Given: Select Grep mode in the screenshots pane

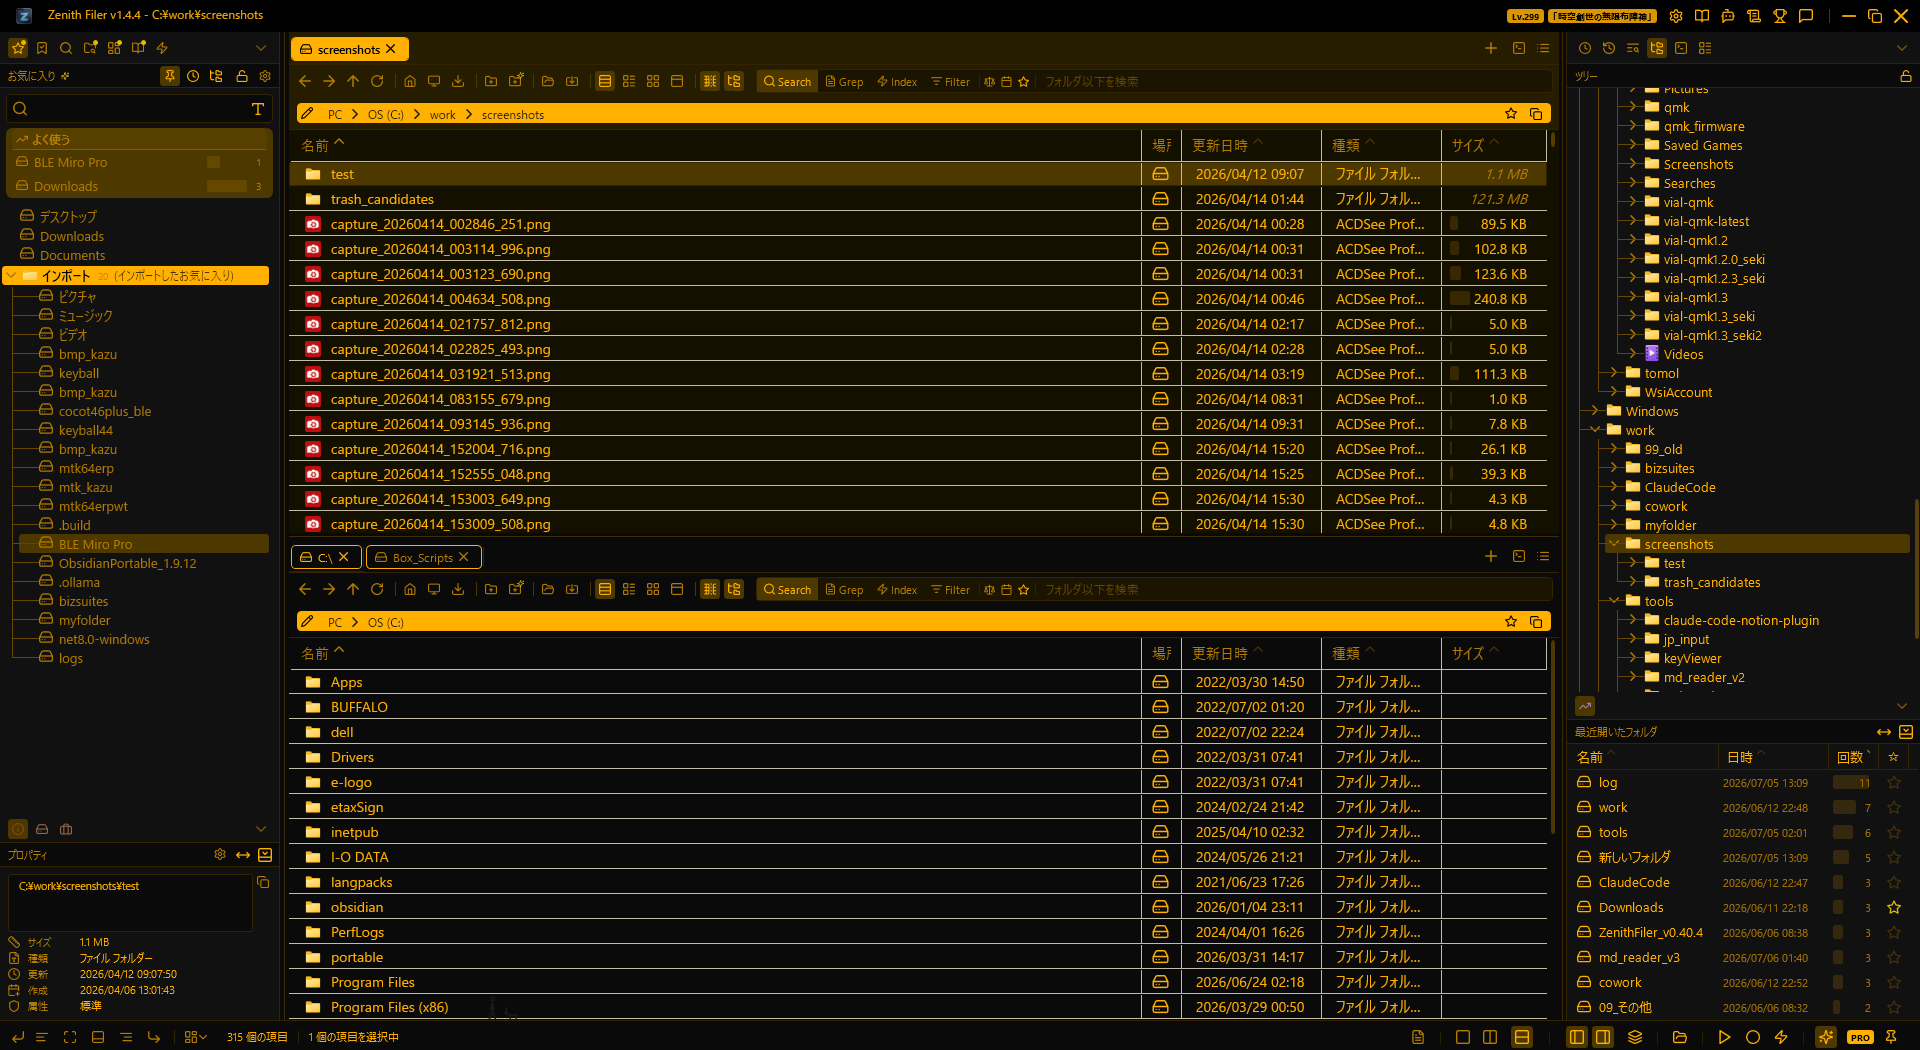Looking at the screenshot, I should 844,82.
